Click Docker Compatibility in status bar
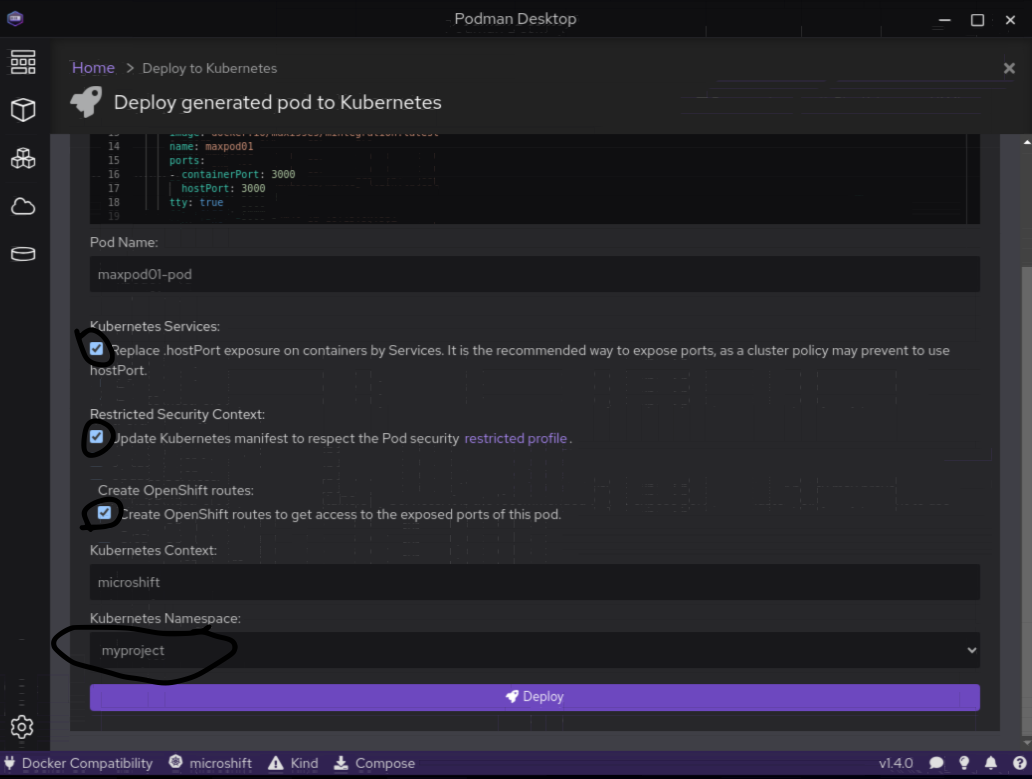The height and width of the screenshot is (779, 1032). click(78, 763)
